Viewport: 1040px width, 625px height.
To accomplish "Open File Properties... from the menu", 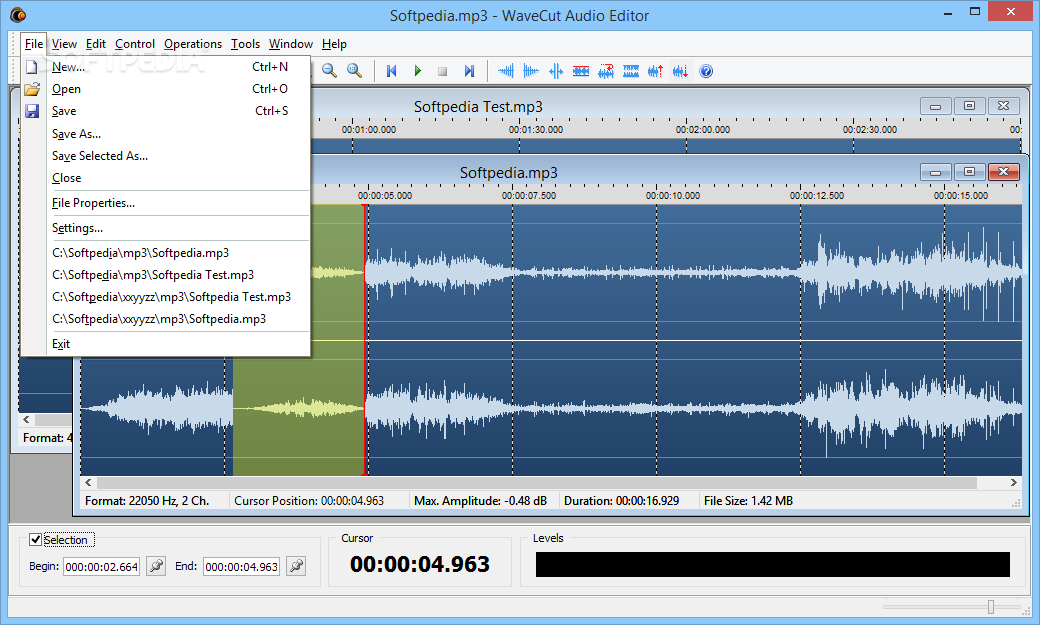I will 166,203.
